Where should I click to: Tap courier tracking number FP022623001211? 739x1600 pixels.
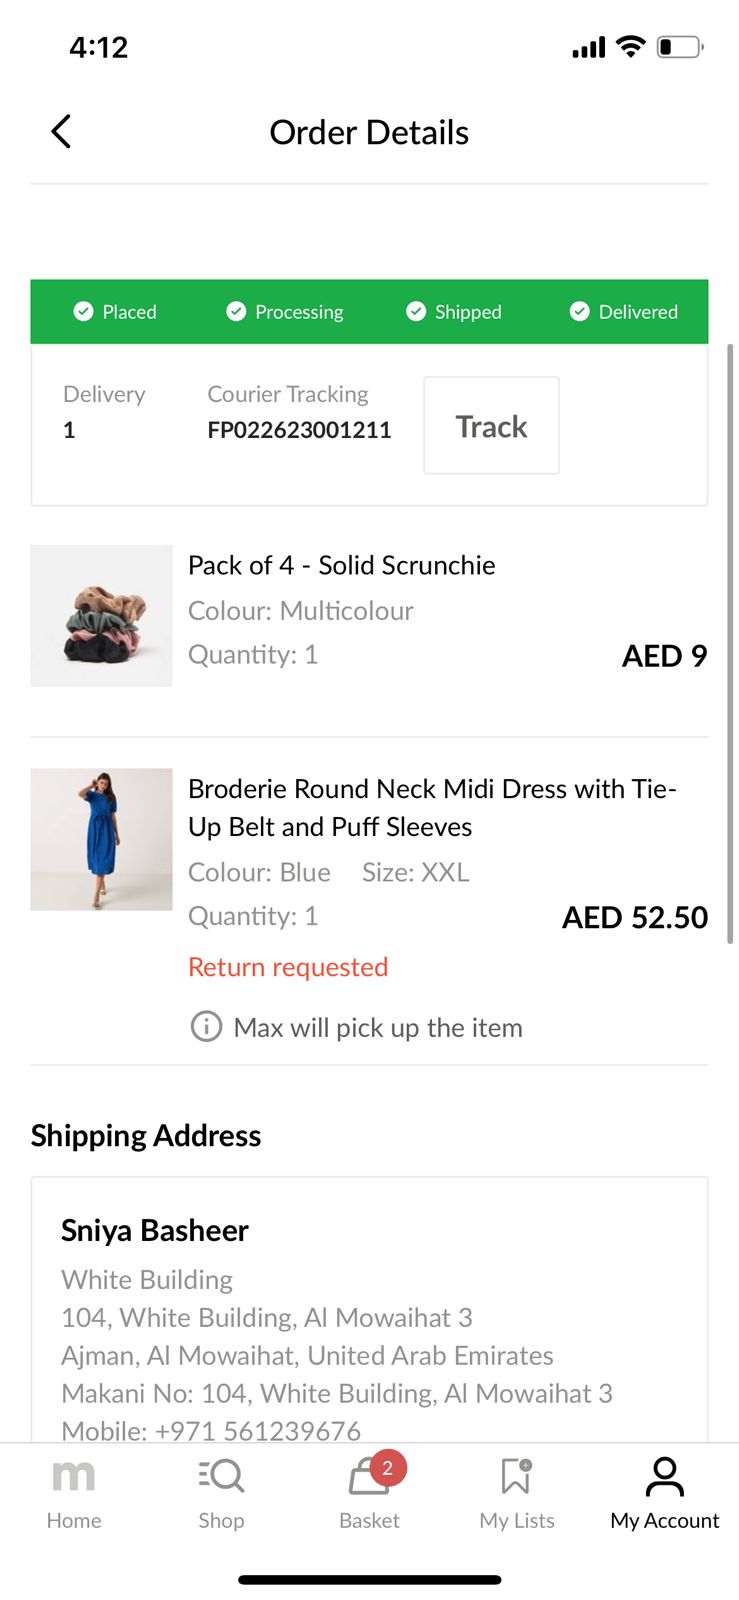[299, 430]
